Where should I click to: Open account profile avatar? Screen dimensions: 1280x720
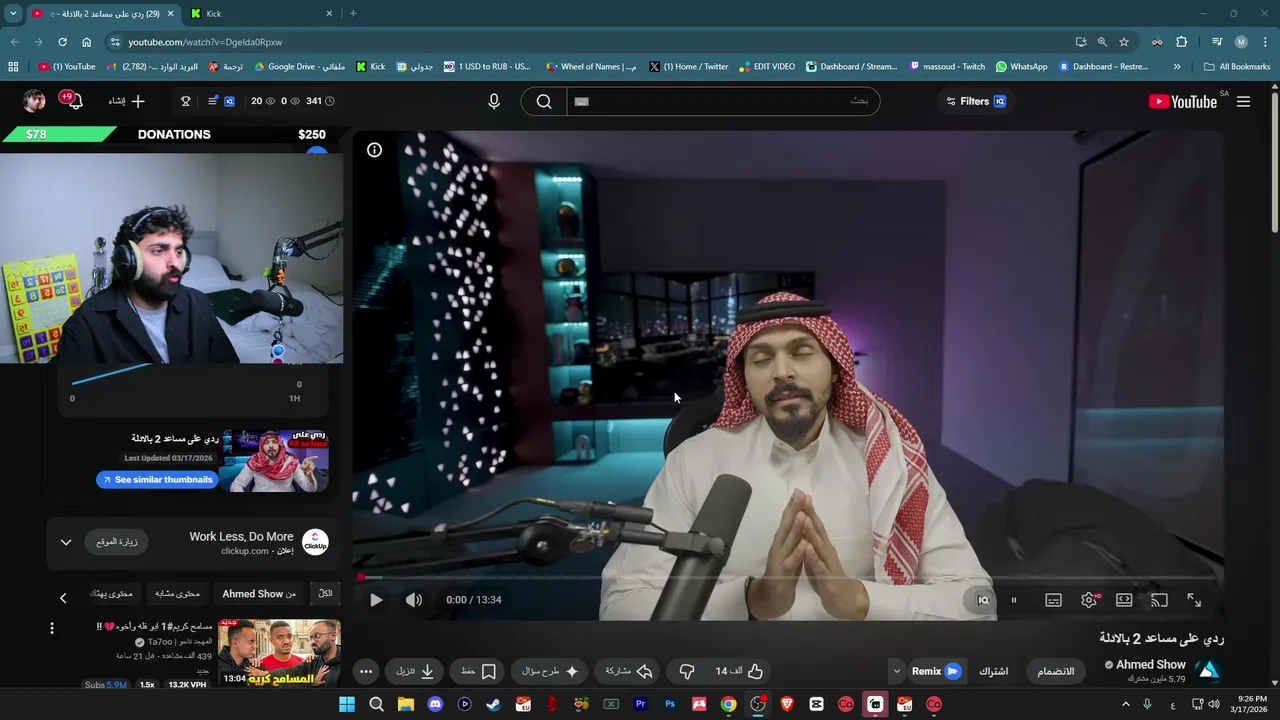coord(35,101)
